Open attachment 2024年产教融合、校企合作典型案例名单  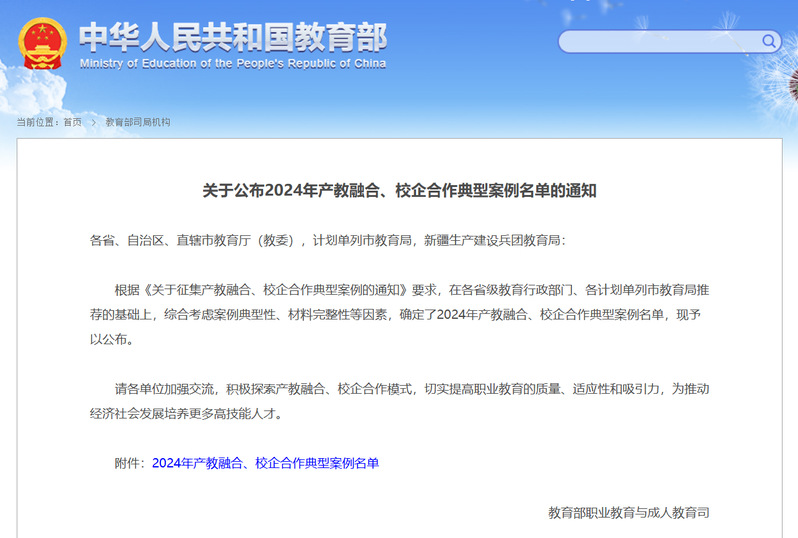[265, 463]
